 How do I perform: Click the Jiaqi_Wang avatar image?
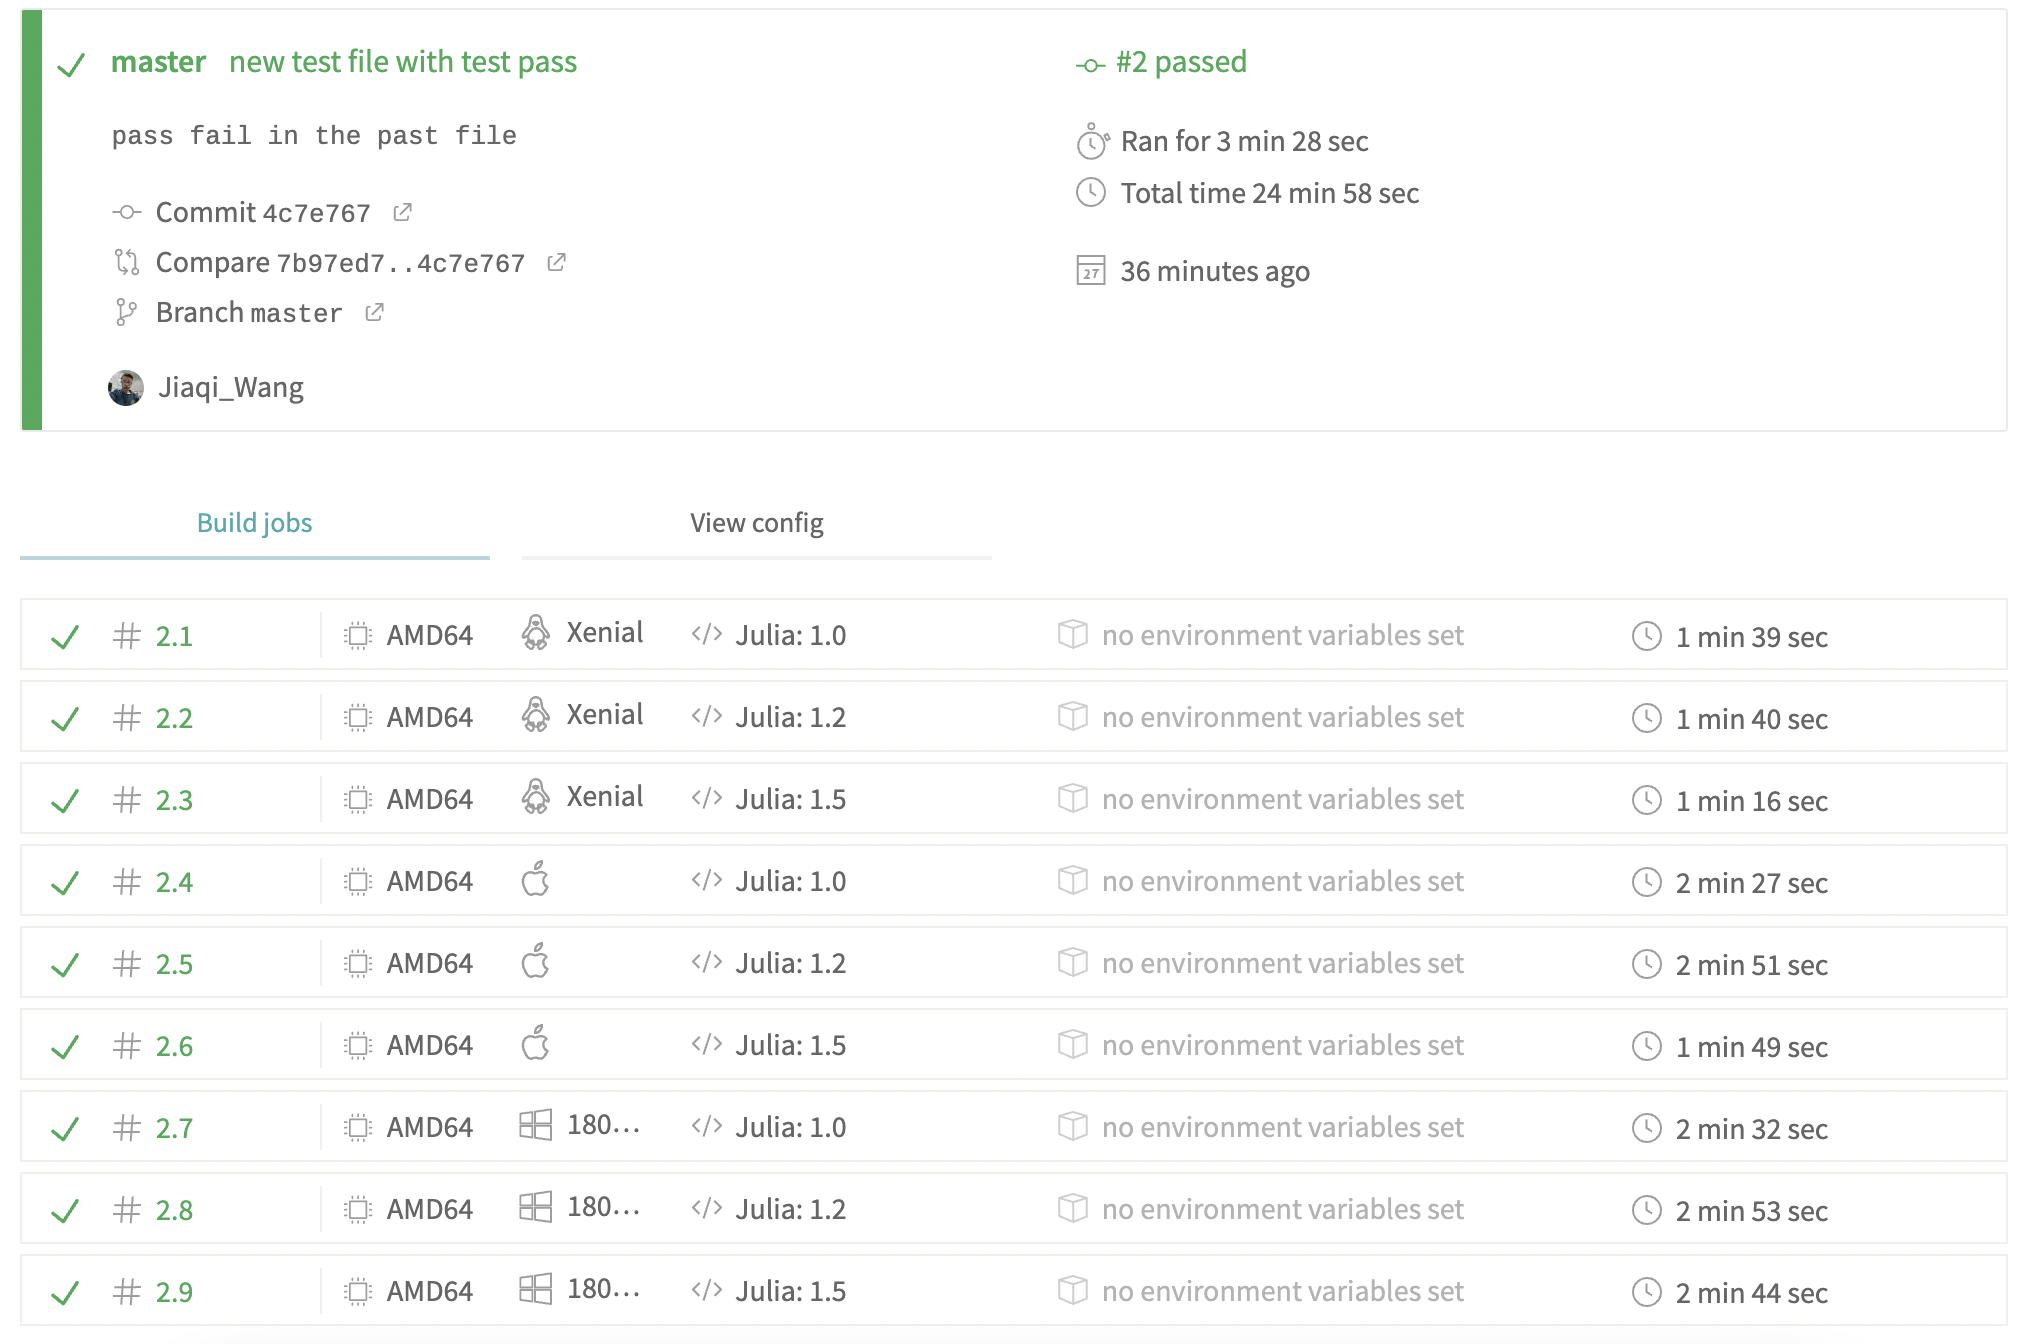[x=126, y=388]
